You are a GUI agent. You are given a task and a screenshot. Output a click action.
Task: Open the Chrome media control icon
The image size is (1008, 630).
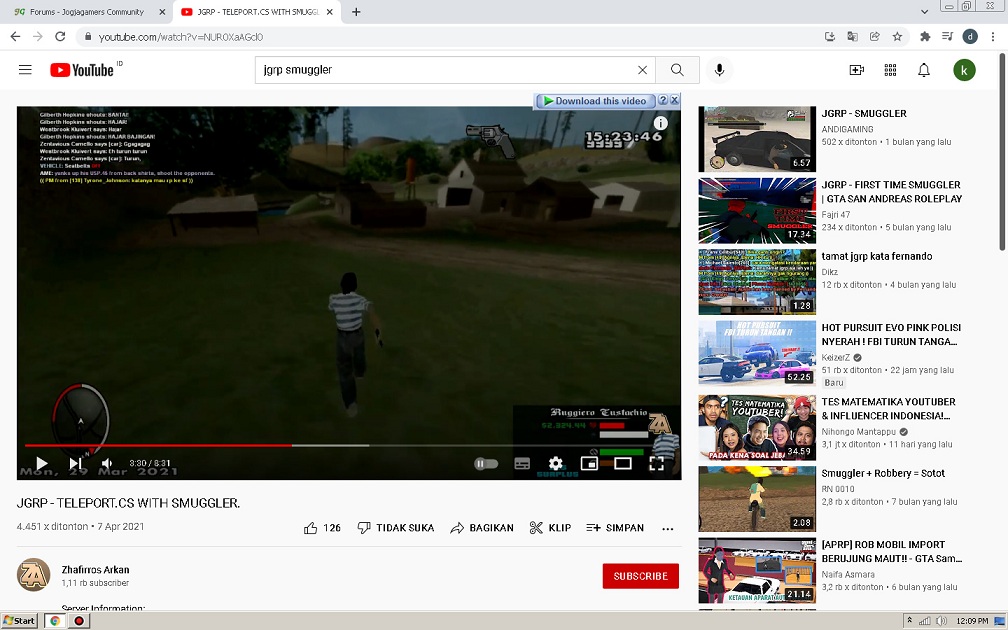tap(947, 37)
